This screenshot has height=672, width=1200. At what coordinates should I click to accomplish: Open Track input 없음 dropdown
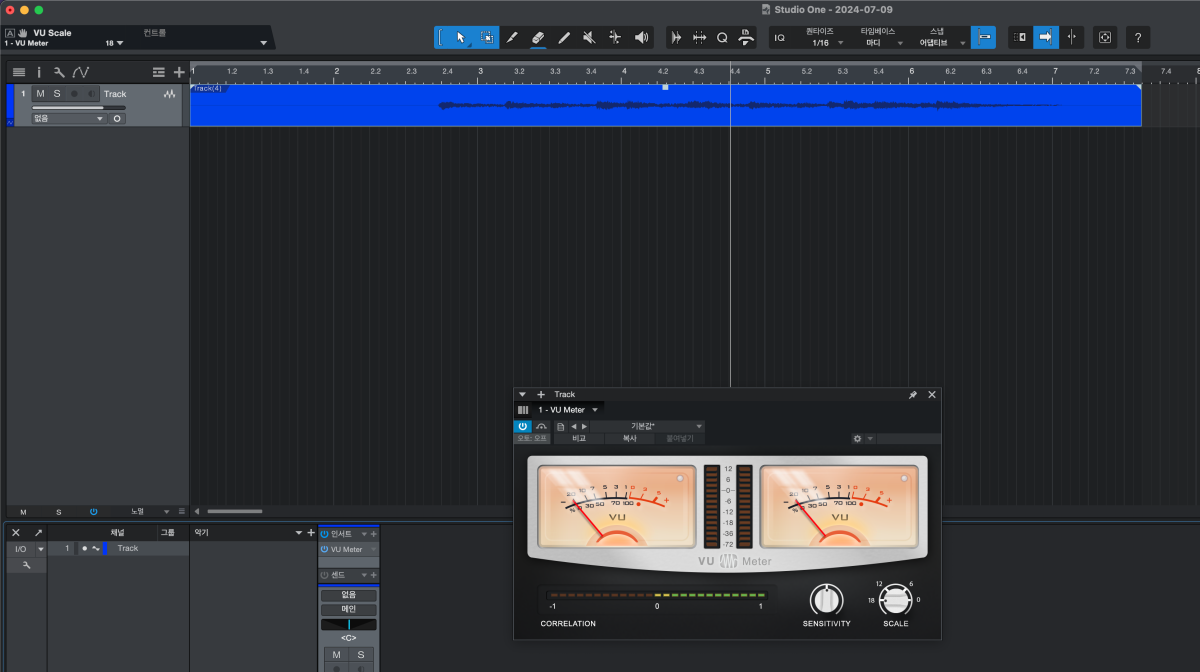point(68,118)
